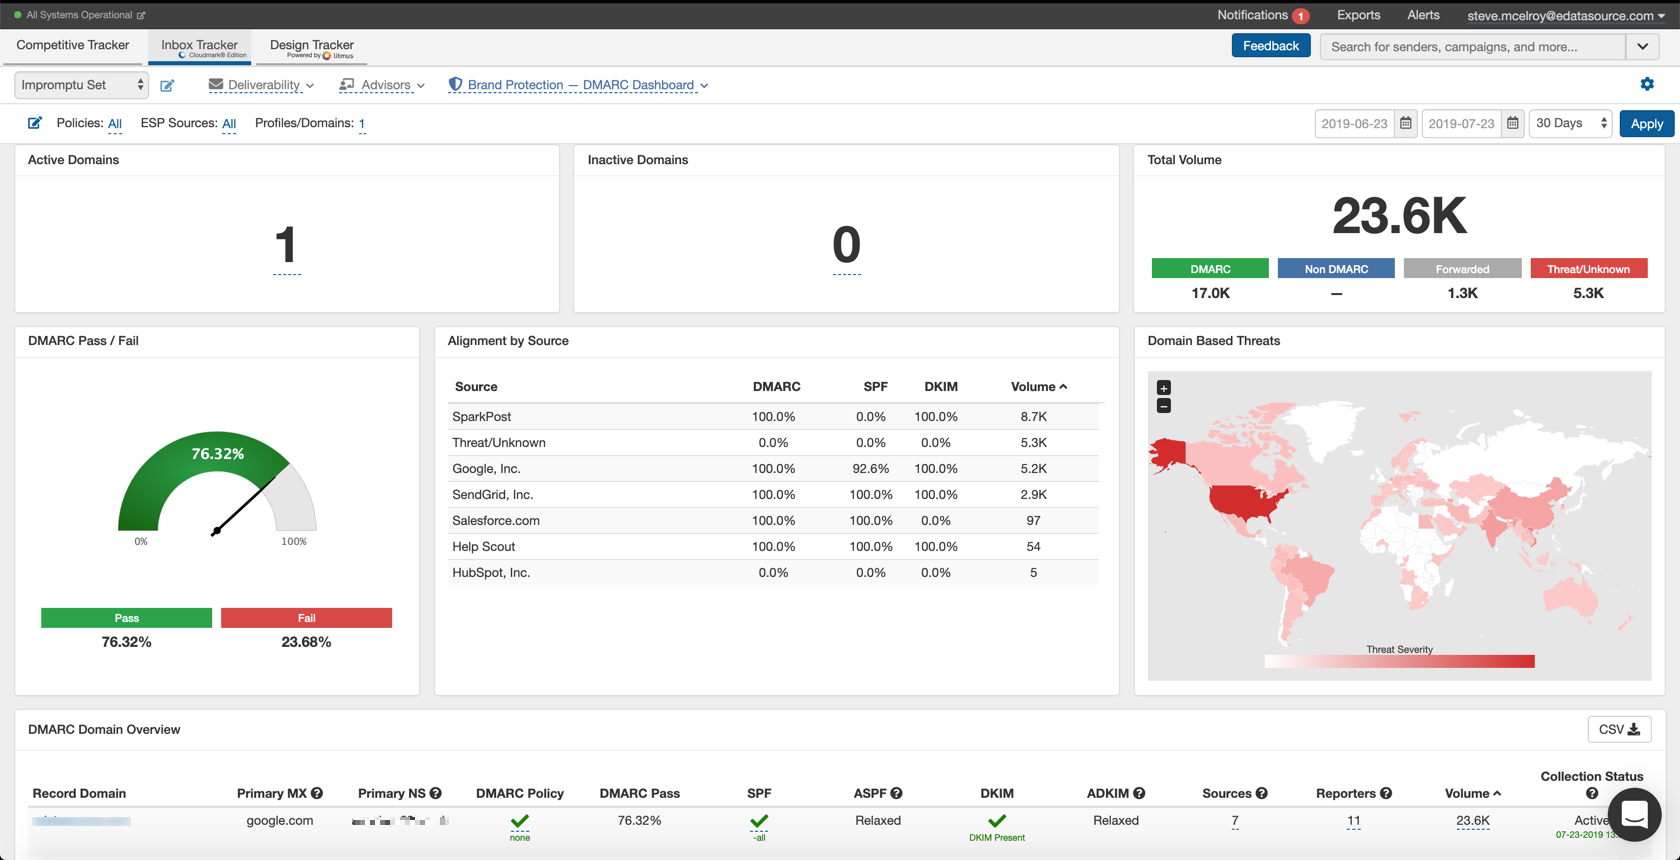1680x860 pixels.
Task: Click the blue Non DMARC swatch
Action: click(x=1336, y=269)
